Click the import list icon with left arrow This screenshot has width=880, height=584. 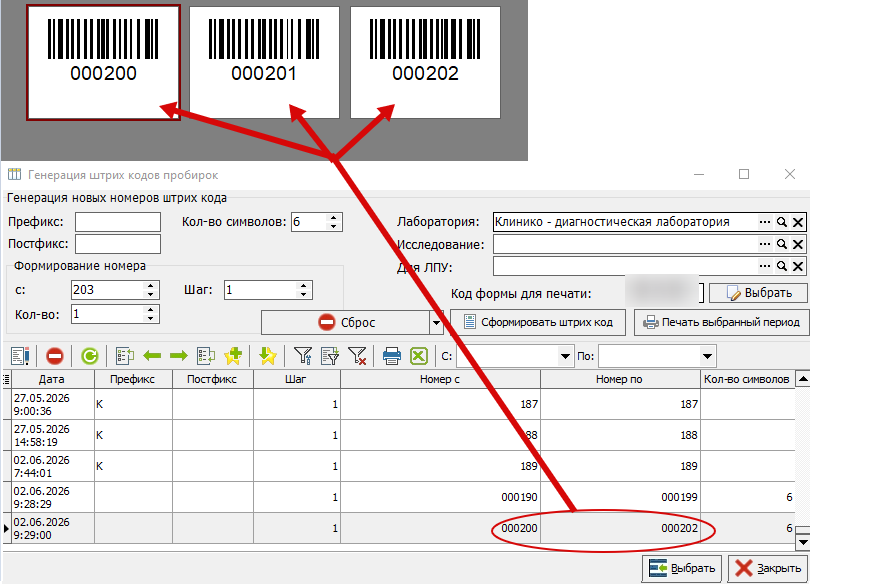[x=206, y=356]
